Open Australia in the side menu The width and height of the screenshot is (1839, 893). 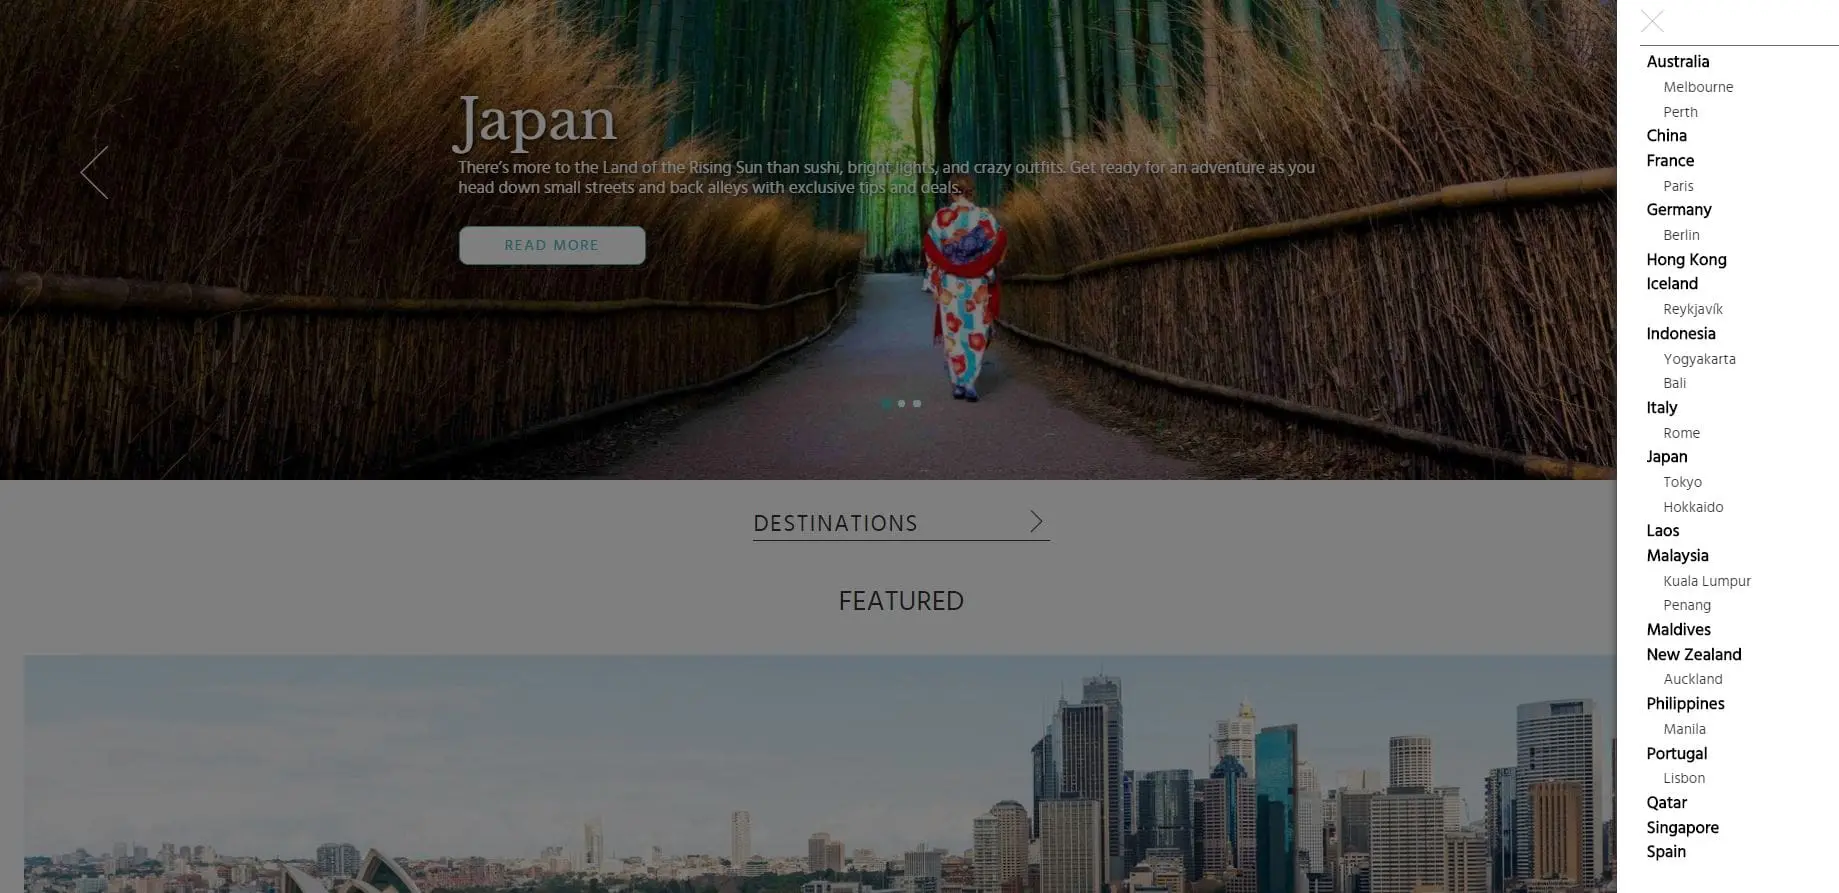1678,62
